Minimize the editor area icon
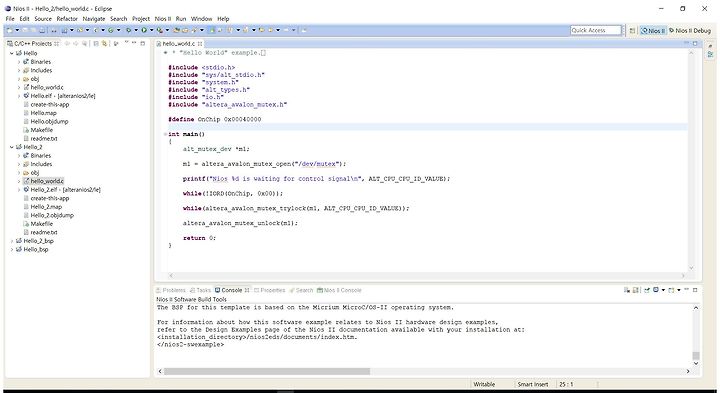The height and width of the screenshot is (393, 720). click(686, 43)
